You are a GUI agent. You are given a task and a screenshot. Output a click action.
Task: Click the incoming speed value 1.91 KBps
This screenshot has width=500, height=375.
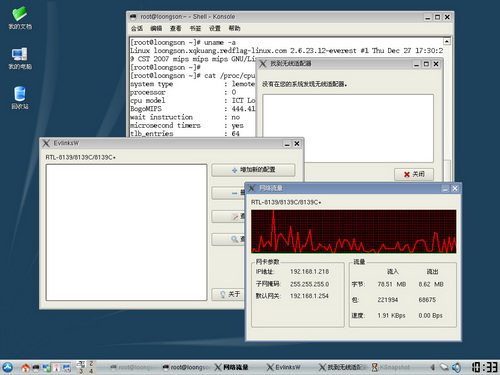pyautogui.click(x=391, y=315)
